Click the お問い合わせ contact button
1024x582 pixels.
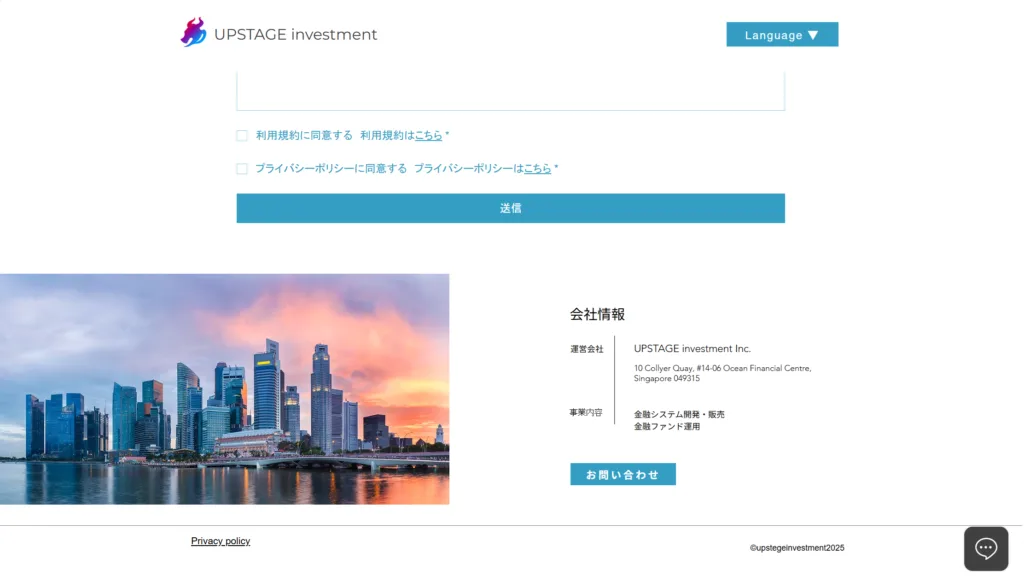coord(622,474)
